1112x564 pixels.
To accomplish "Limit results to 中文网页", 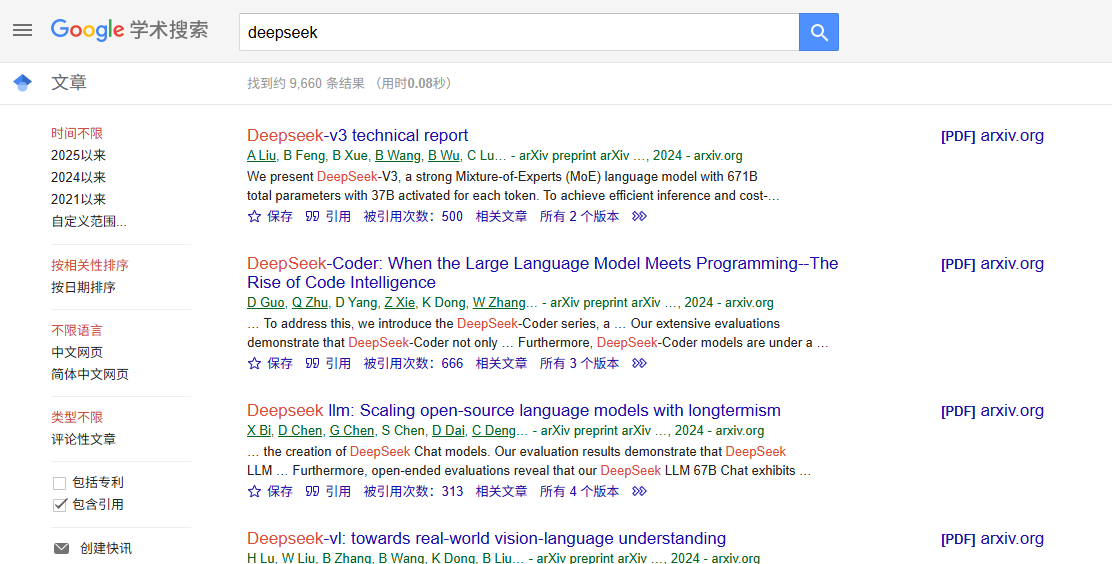I will (x=77, y=353).
